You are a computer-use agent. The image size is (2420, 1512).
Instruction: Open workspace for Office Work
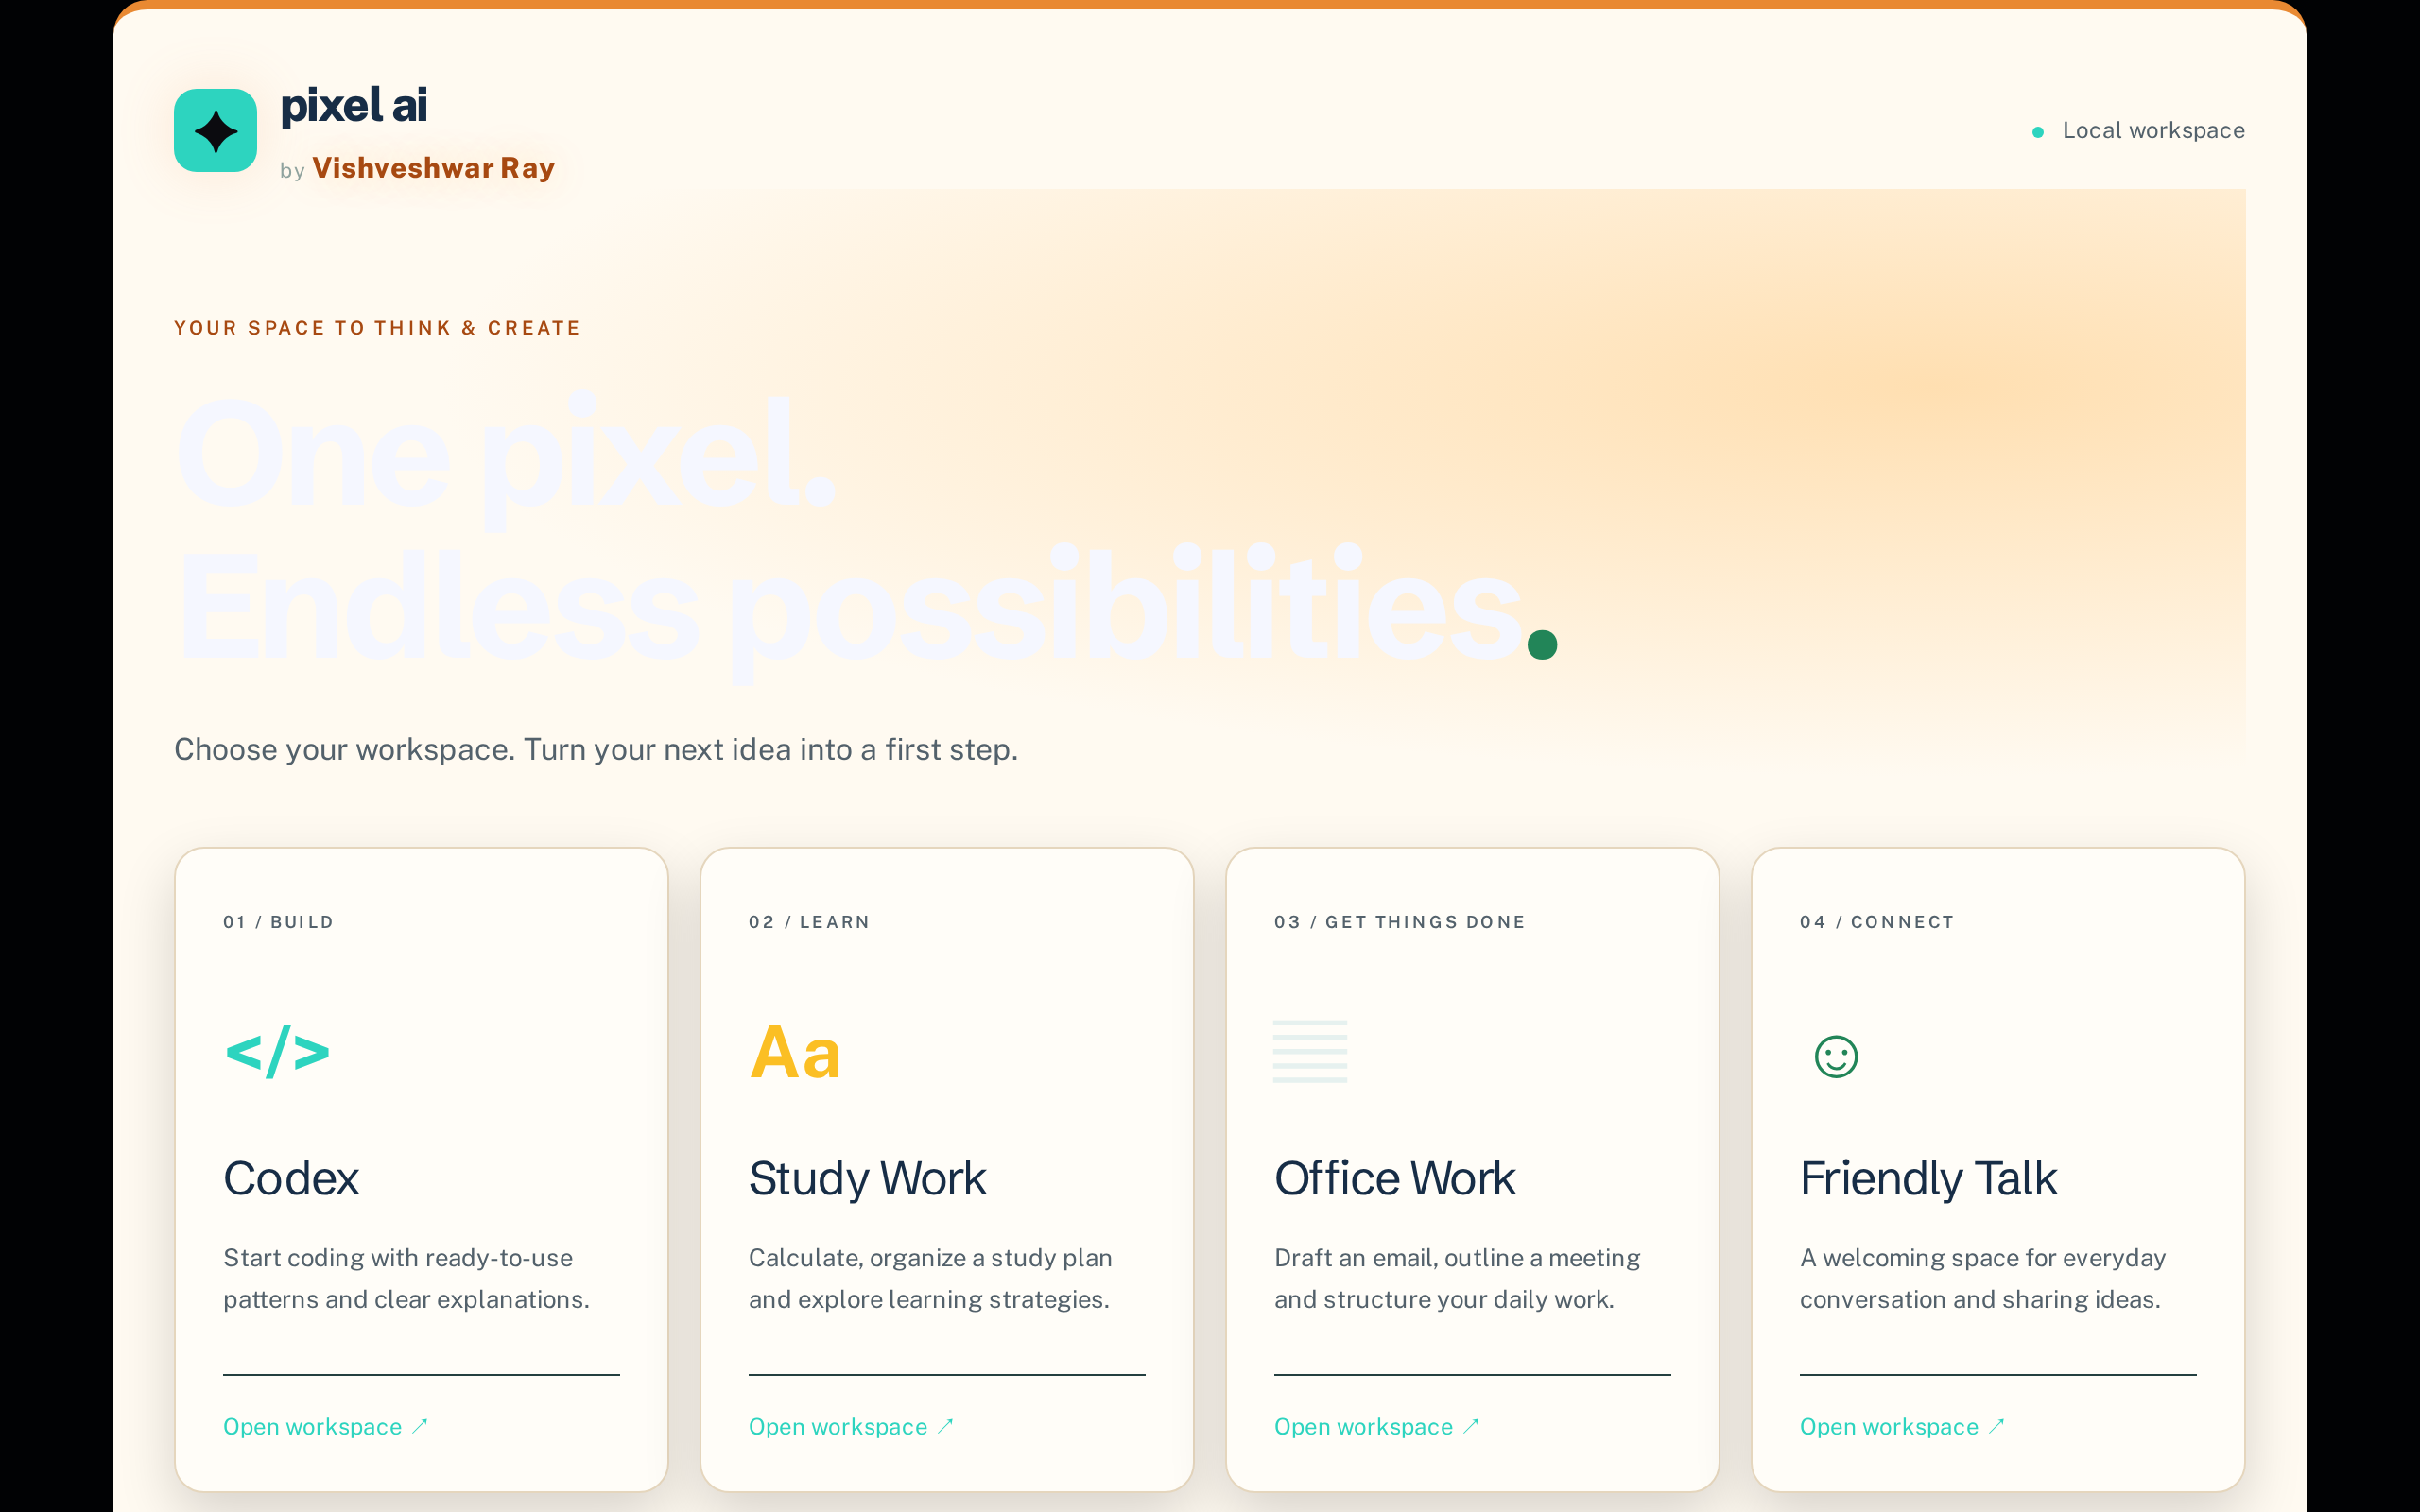pyautogui.click(x=1376, y=1427)
